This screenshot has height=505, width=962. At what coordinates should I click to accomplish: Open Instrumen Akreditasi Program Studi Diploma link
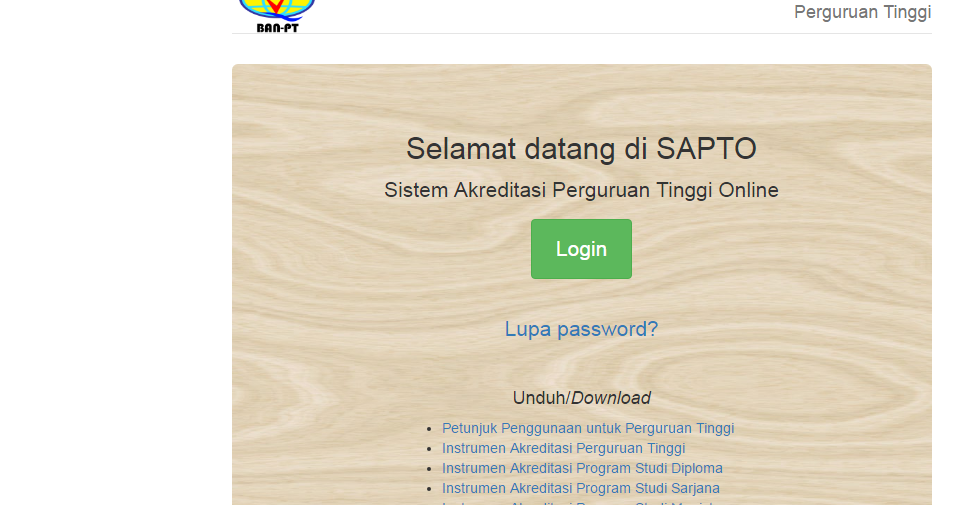[x=582, y=468]
